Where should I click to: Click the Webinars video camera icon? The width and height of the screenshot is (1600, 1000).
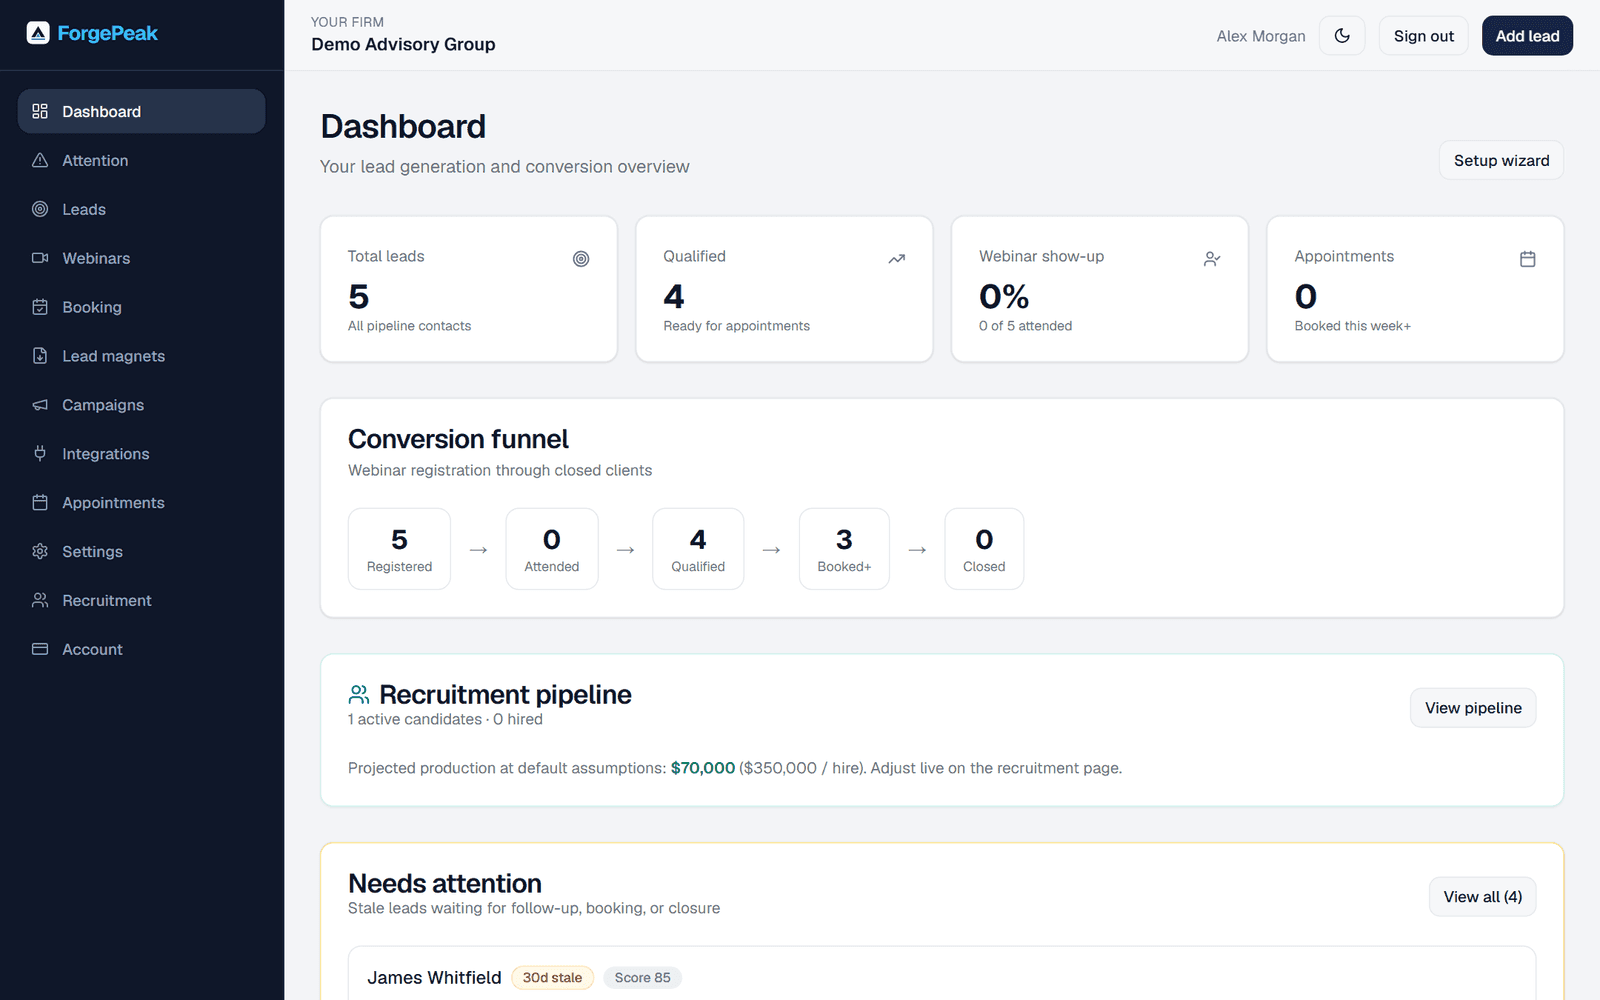click(x=40, y=258)
